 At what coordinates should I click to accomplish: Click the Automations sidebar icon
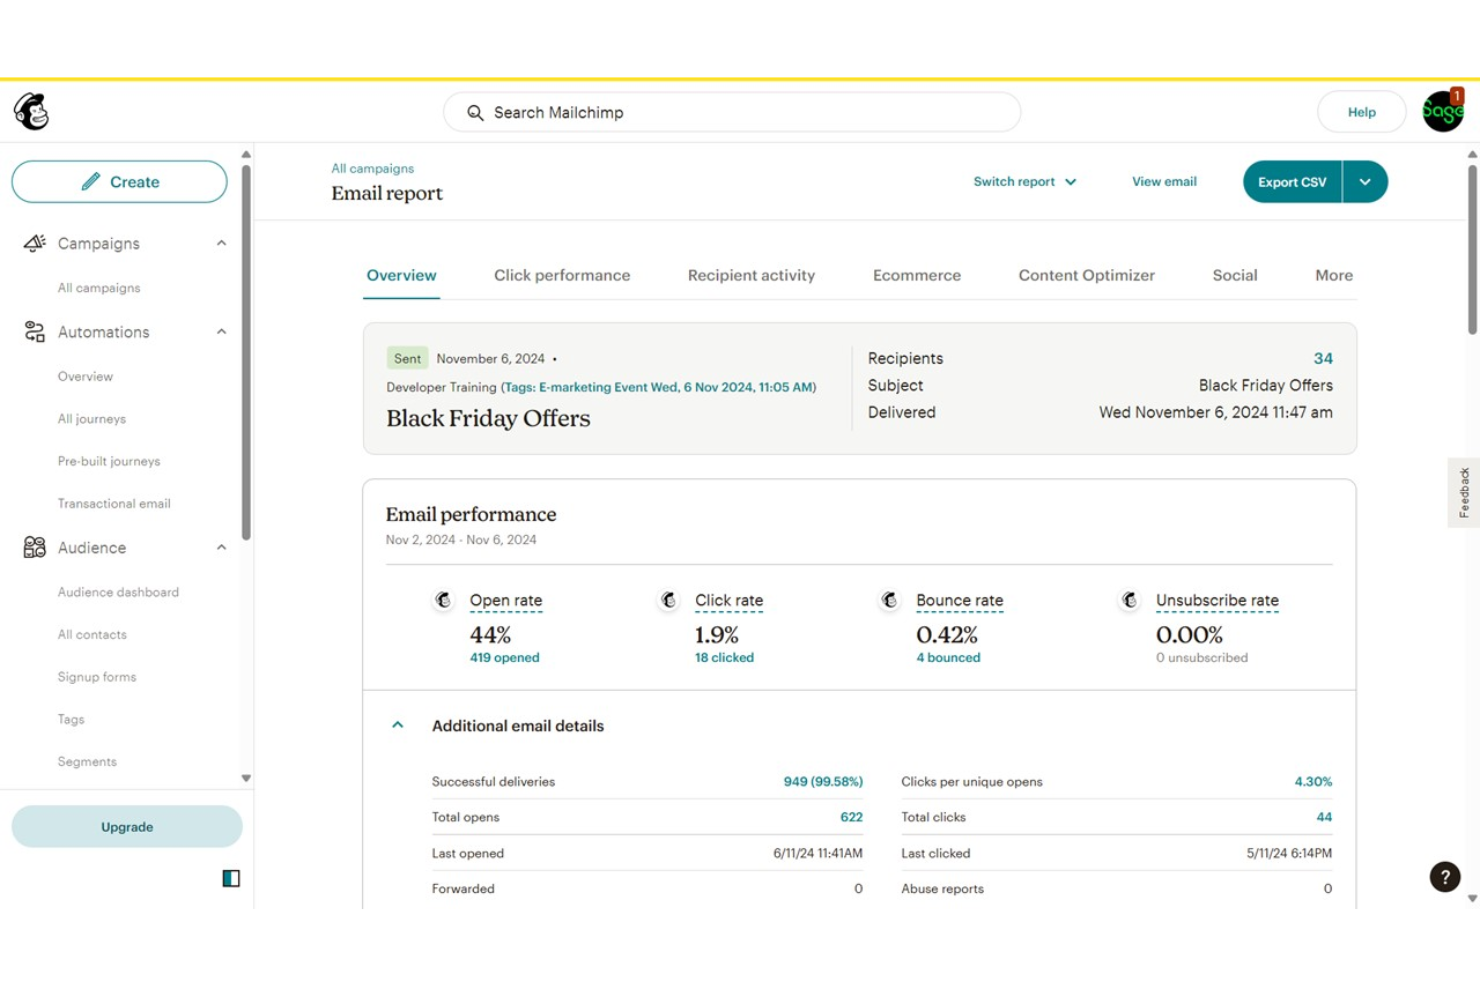33,331
